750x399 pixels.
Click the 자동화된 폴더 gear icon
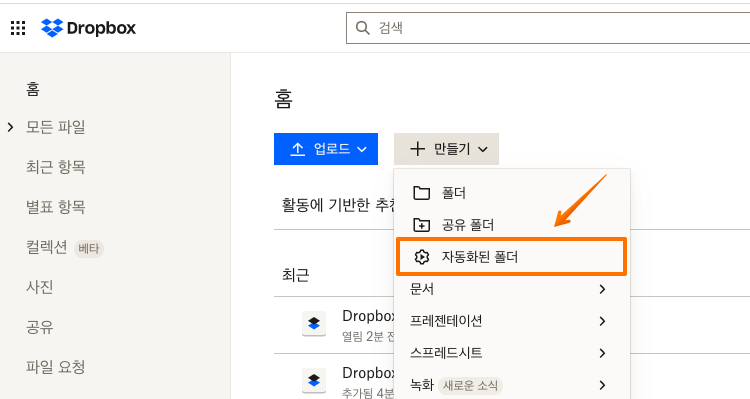[421, 257]
